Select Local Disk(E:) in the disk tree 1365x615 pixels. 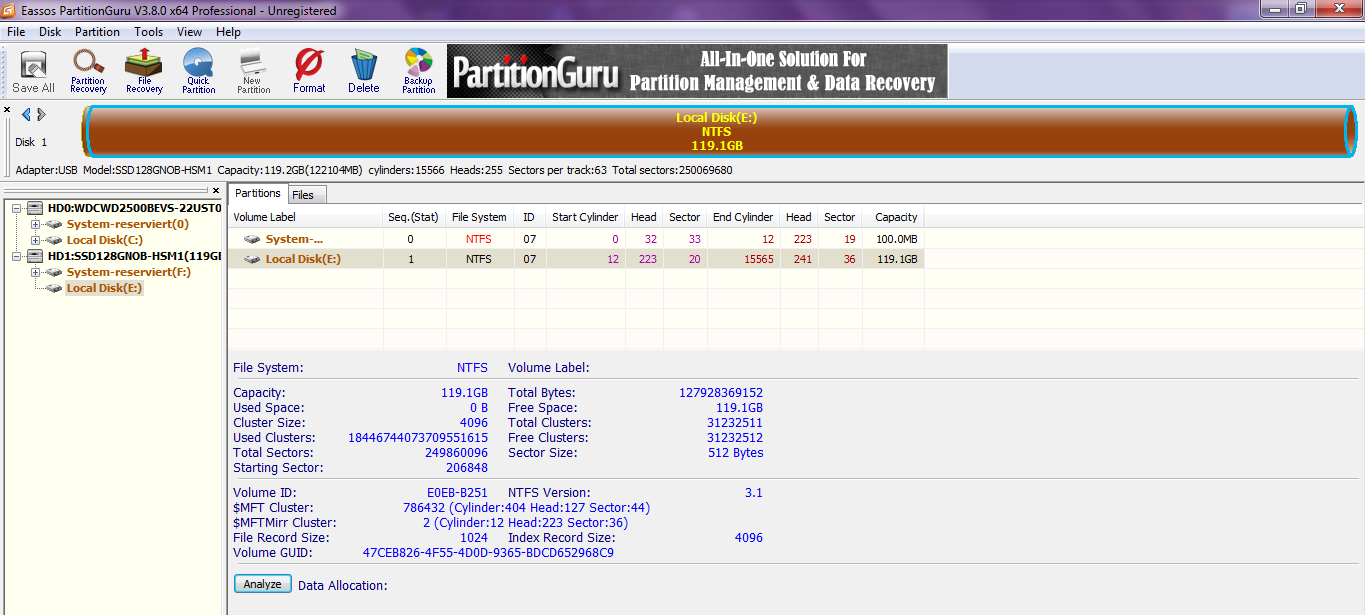tap(104, 288)
